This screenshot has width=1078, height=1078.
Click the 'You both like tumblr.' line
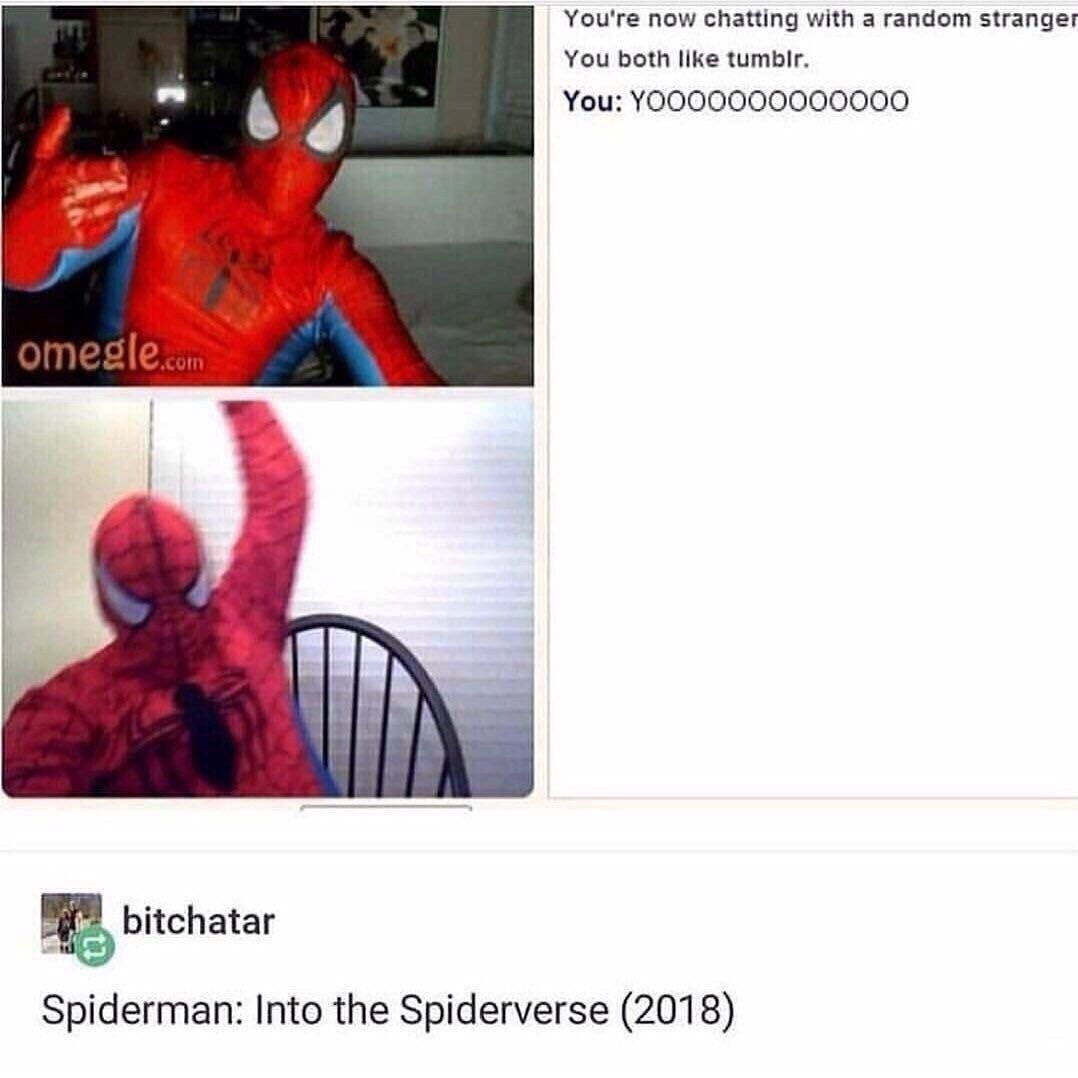686,59
